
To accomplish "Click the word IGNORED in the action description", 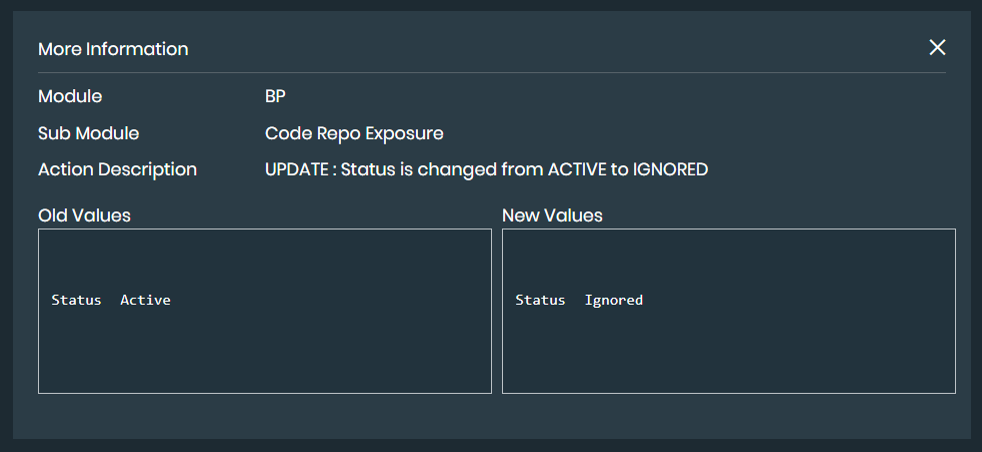I will click(670, 169).
